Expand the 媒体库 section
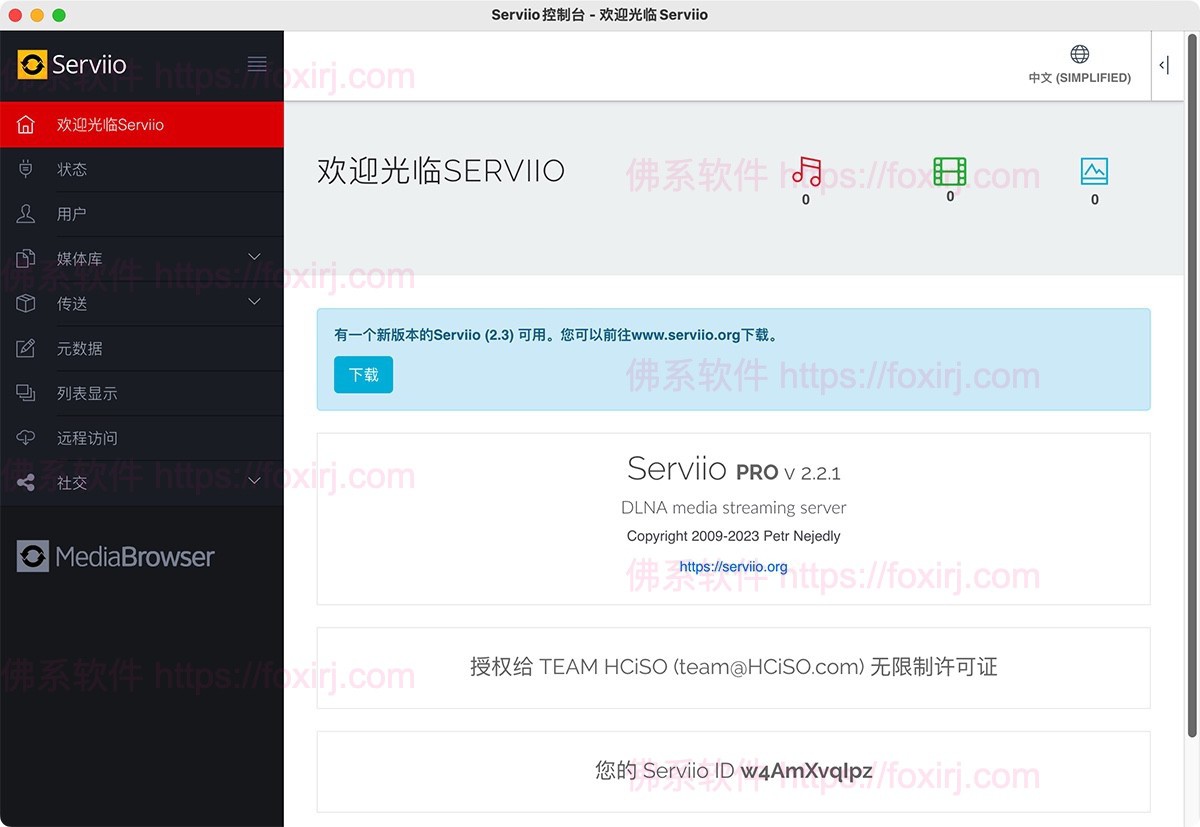Image resolution: width=1200 pixels, height=827 pixels. (254, 258)
